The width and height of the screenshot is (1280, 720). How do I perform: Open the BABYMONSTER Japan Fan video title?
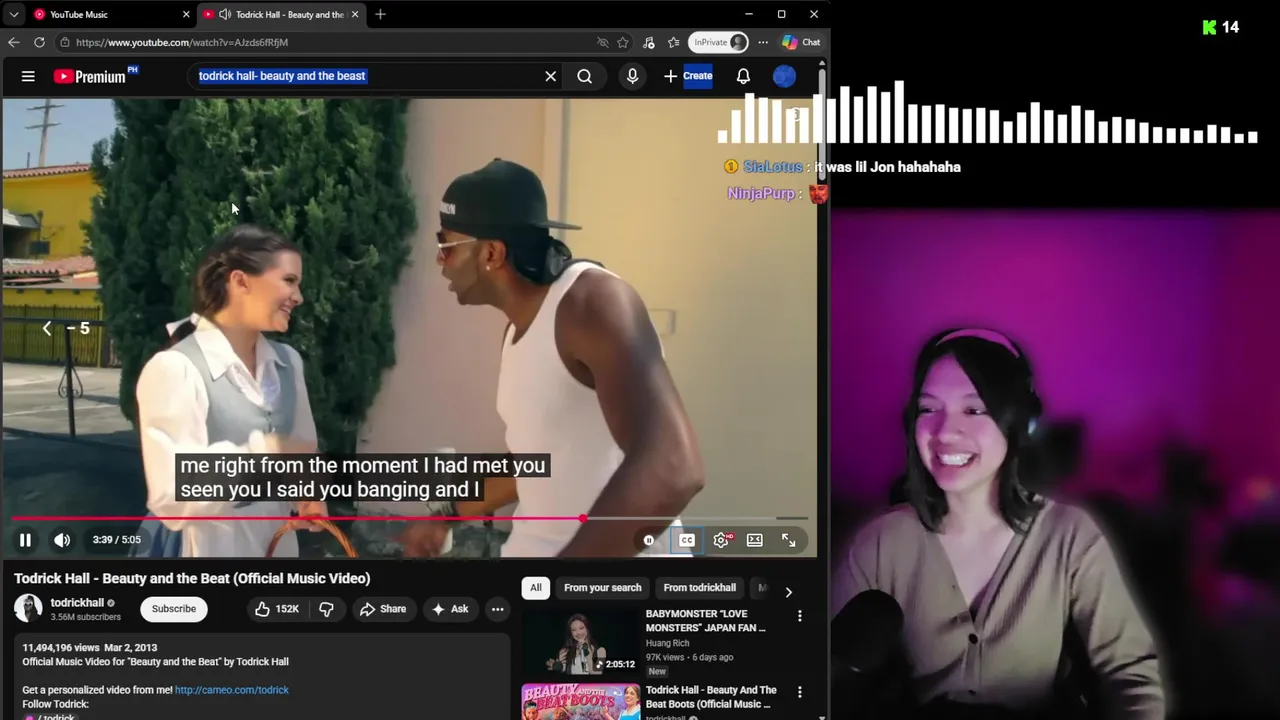tap(705, 621)
